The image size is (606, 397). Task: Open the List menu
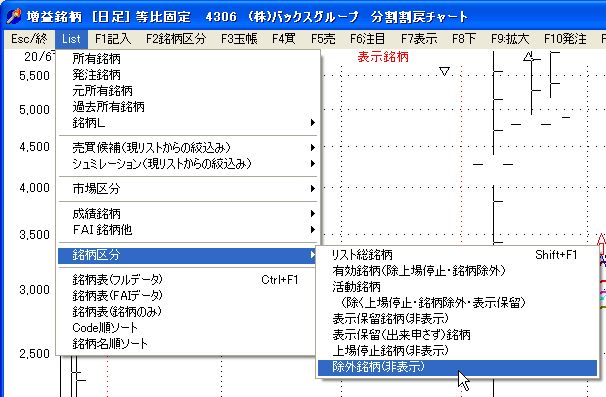click(71, 39)
